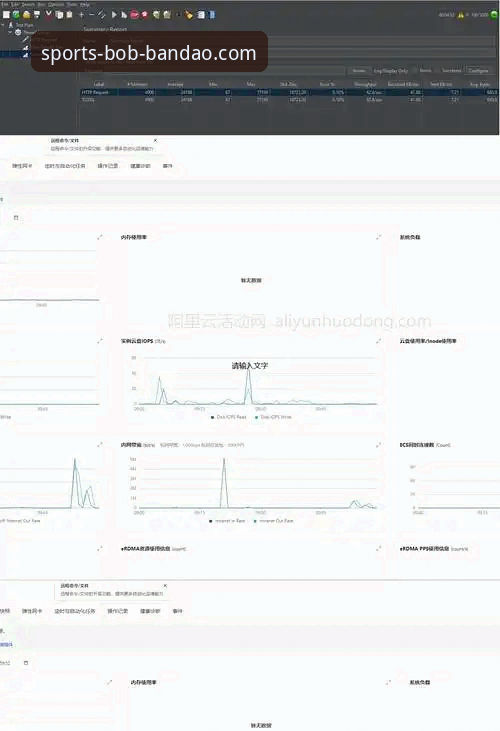
Task: Select the HTTP Request row in results table
Action: coord(289,92)
